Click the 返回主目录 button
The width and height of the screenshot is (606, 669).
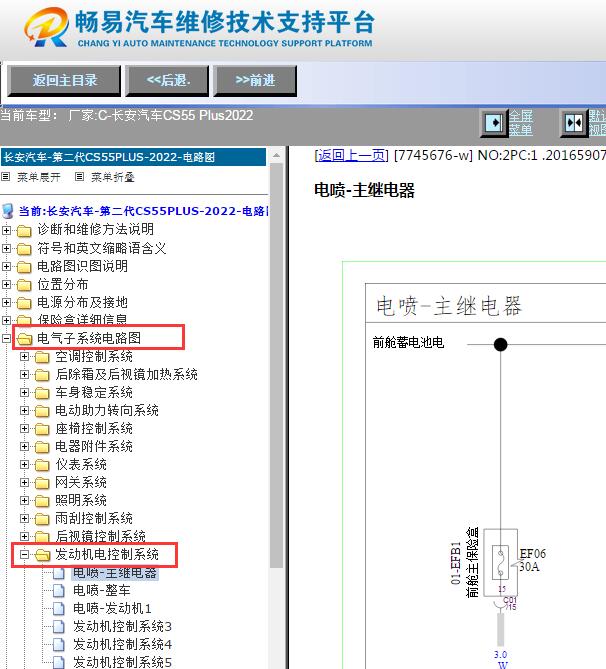(x=64, y=81)
